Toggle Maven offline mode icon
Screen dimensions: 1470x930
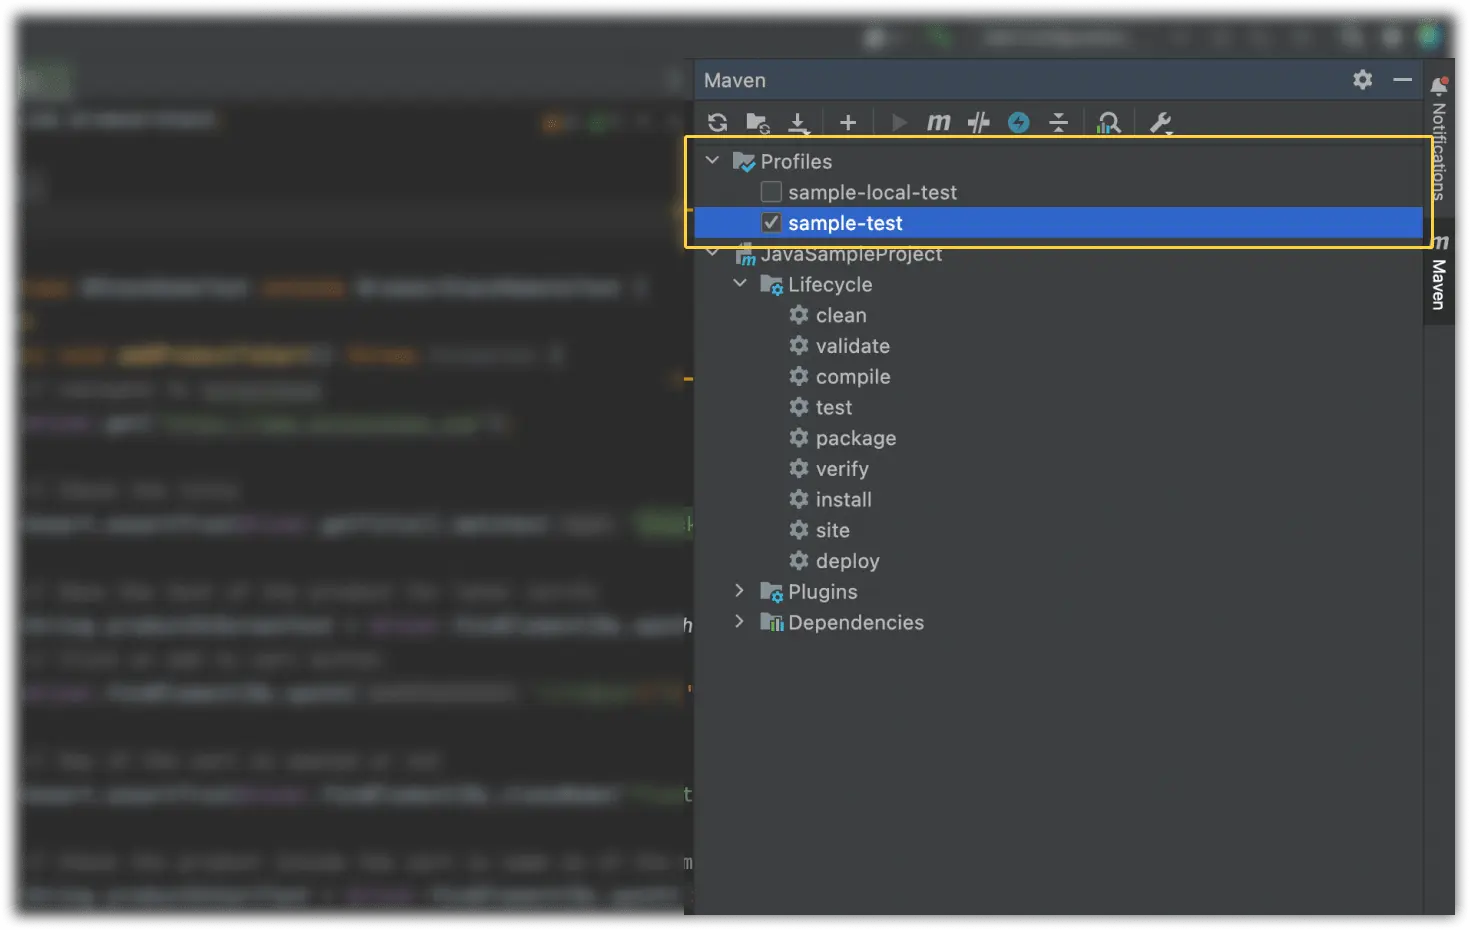[978, 123]
